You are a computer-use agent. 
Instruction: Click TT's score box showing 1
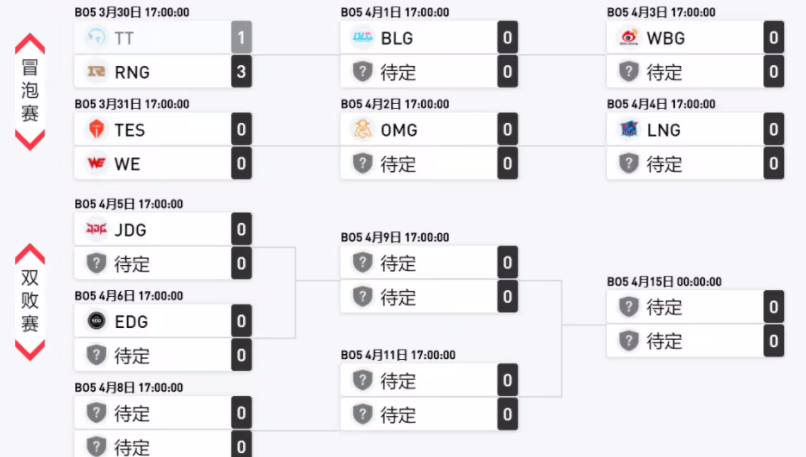[241, 38]
